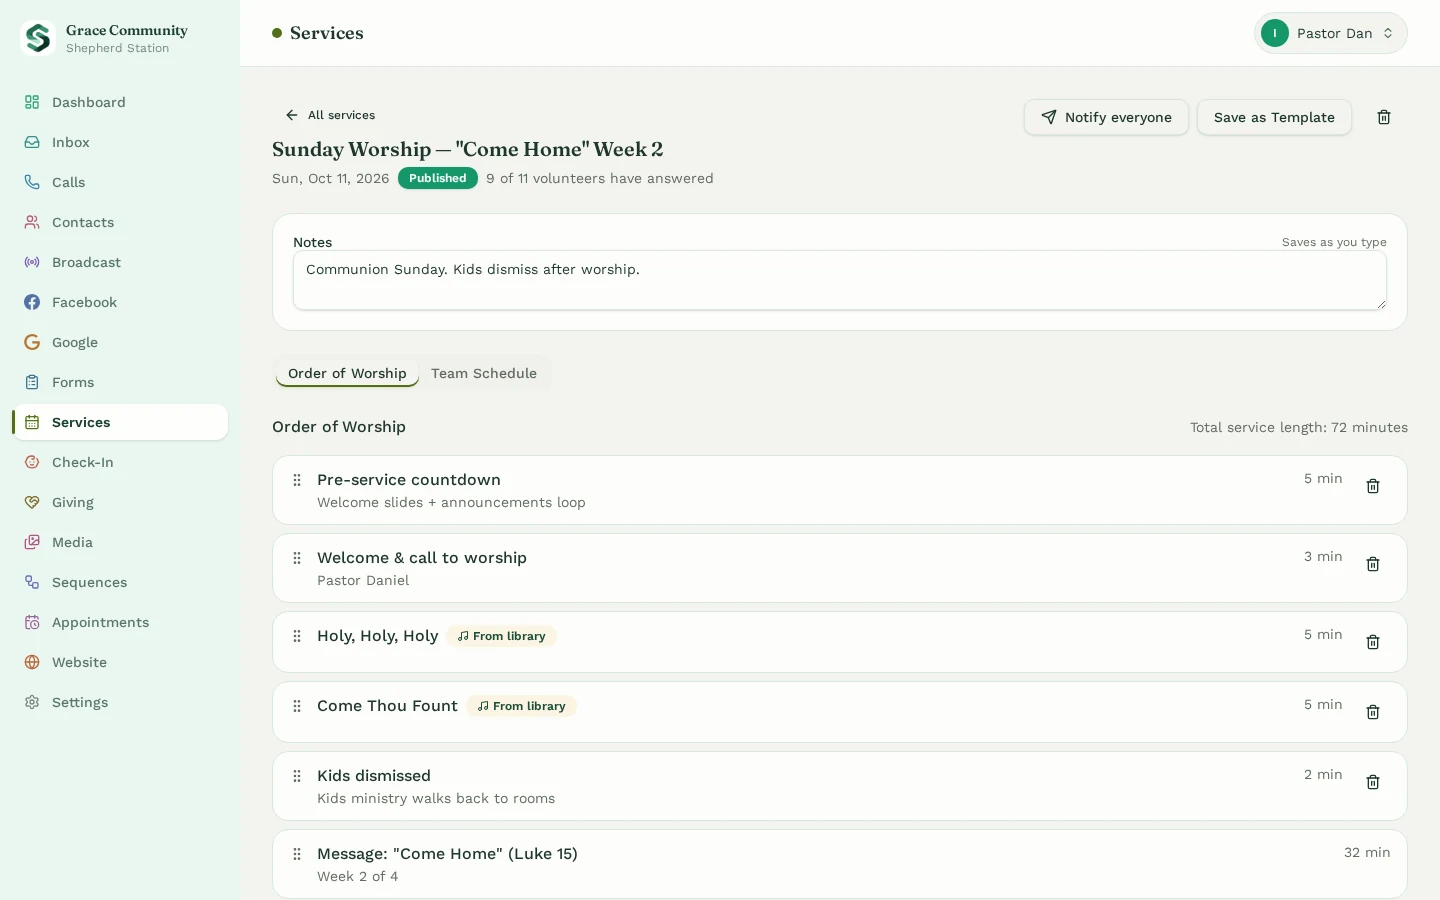Click the Published status badge

tap(438, 178)
